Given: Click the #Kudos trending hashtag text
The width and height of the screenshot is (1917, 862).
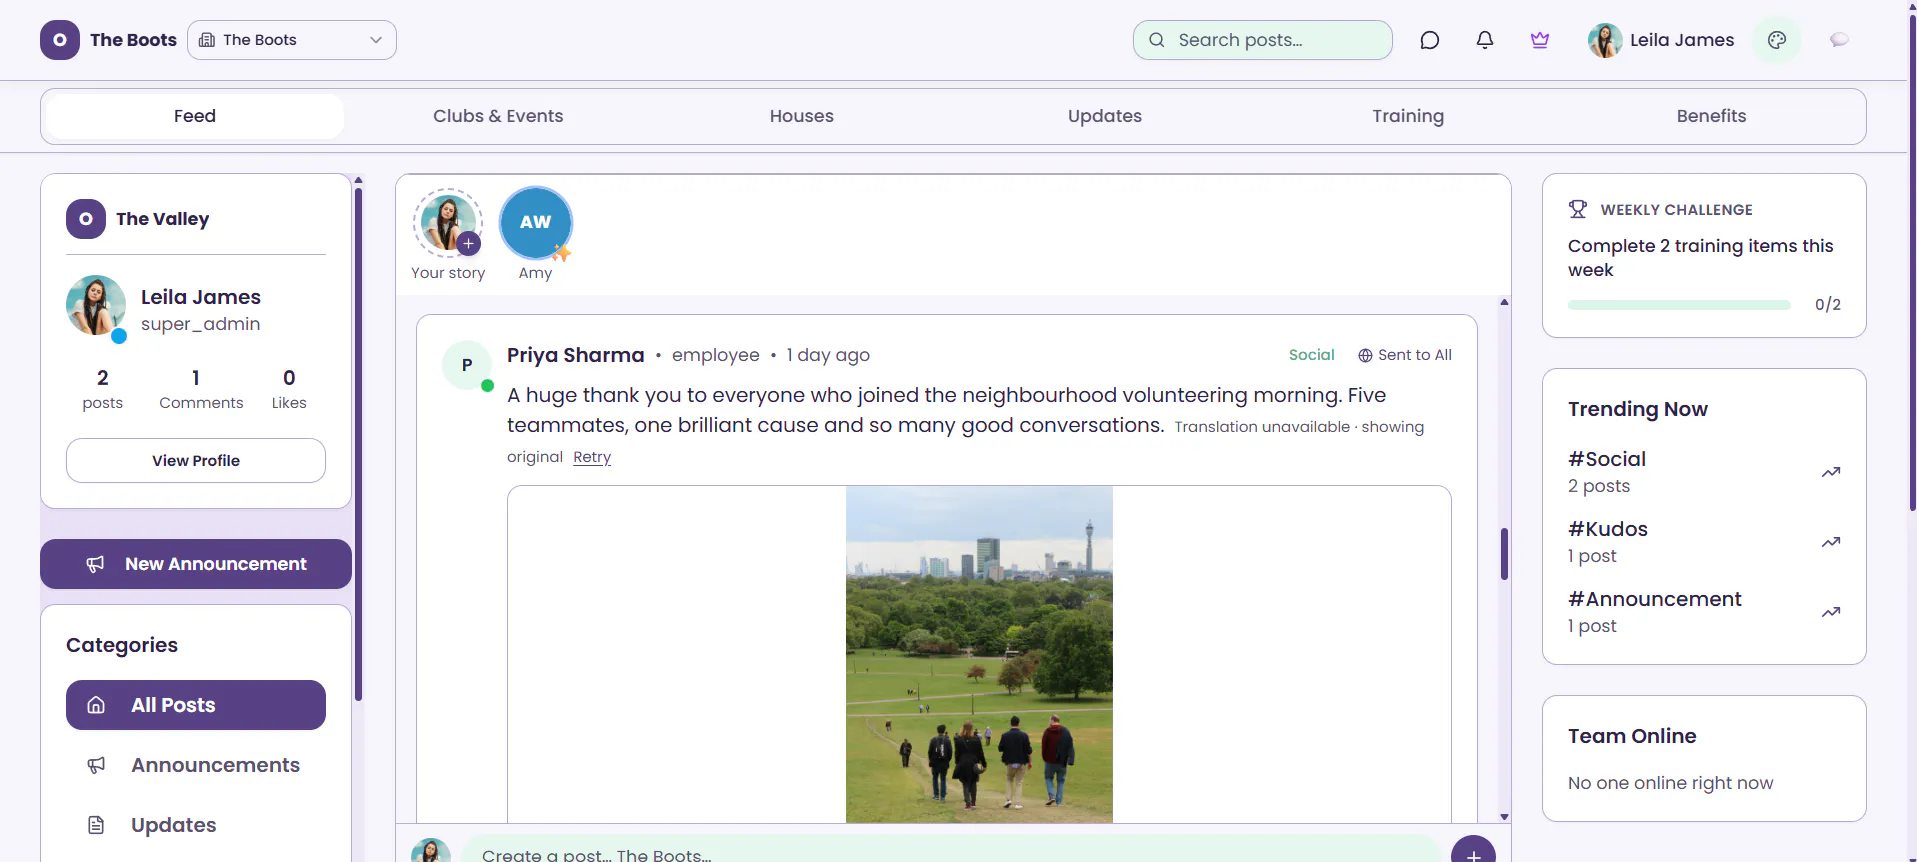Looking at the screenshot, I should click(1608, 529).
